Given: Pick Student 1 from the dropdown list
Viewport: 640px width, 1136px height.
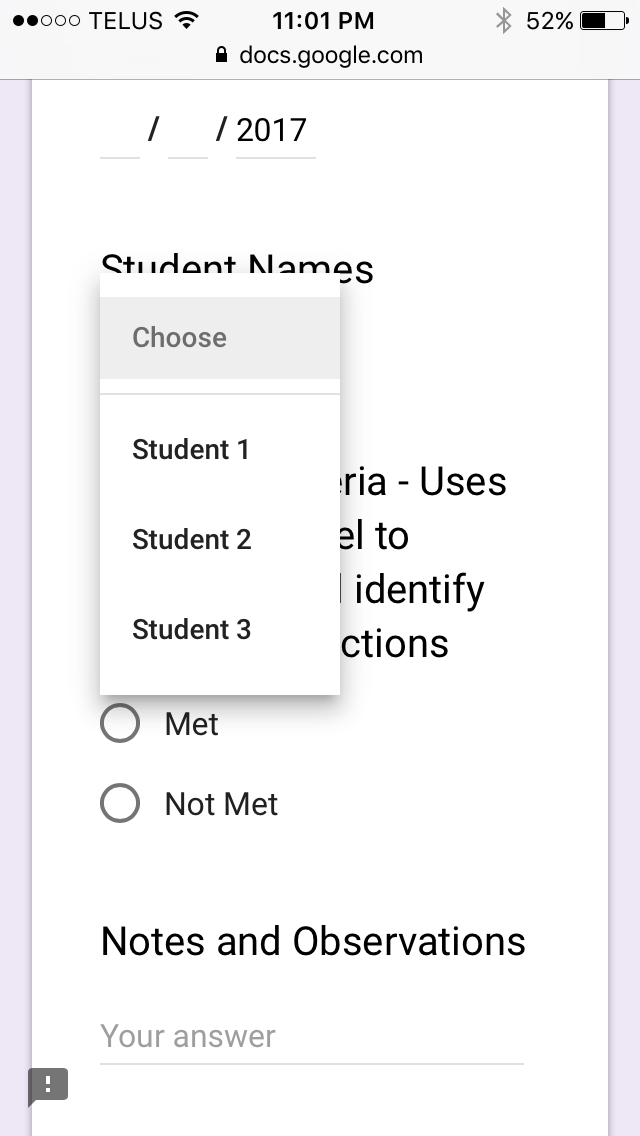Looking at the screenshot, I should tap(191, 450).
